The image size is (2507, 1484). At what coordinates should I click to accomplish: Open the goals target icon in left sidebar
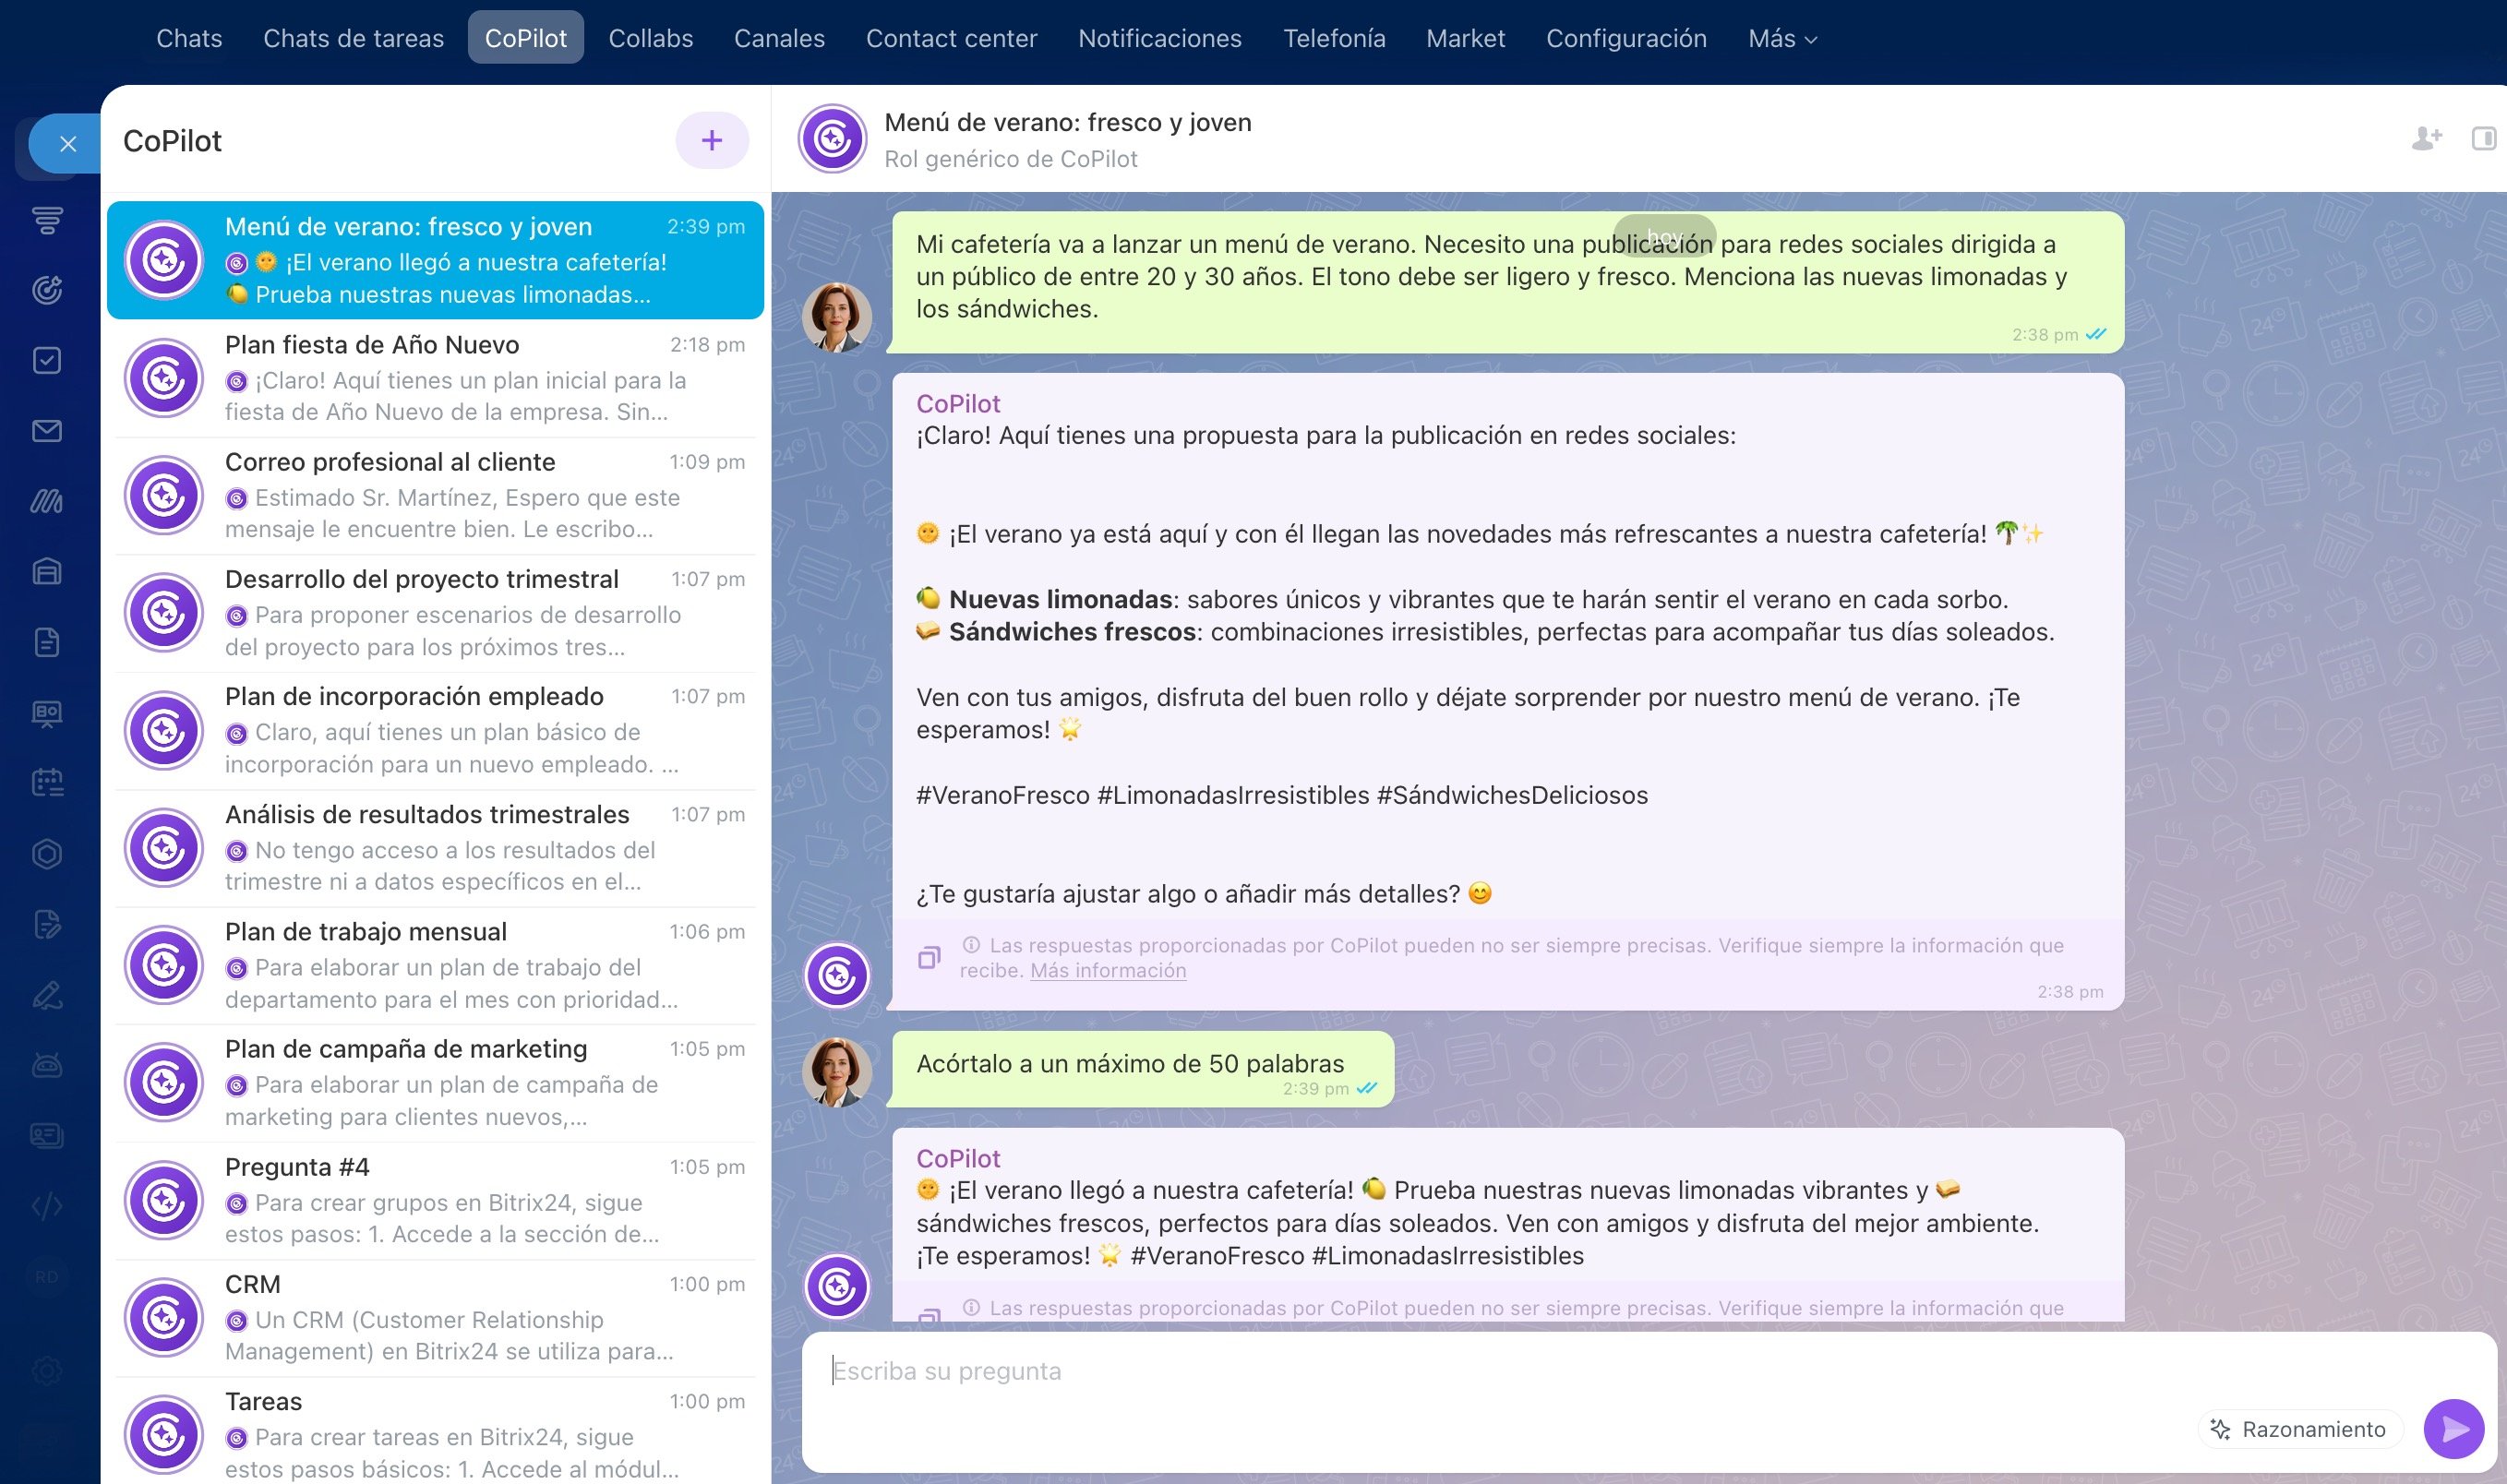(47, 290)
